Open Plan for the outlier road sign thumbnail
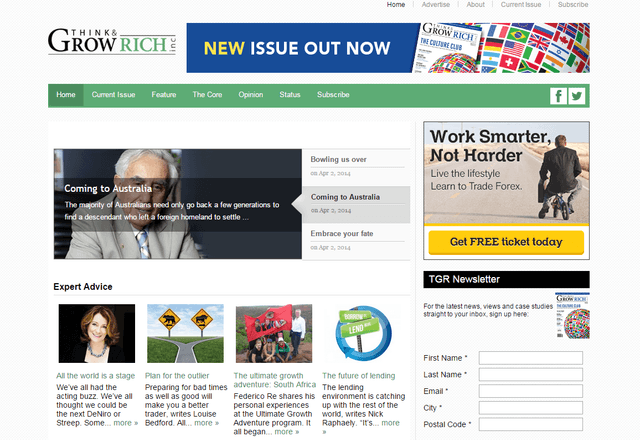The image size is (640, 440). [x=185, y=333]
